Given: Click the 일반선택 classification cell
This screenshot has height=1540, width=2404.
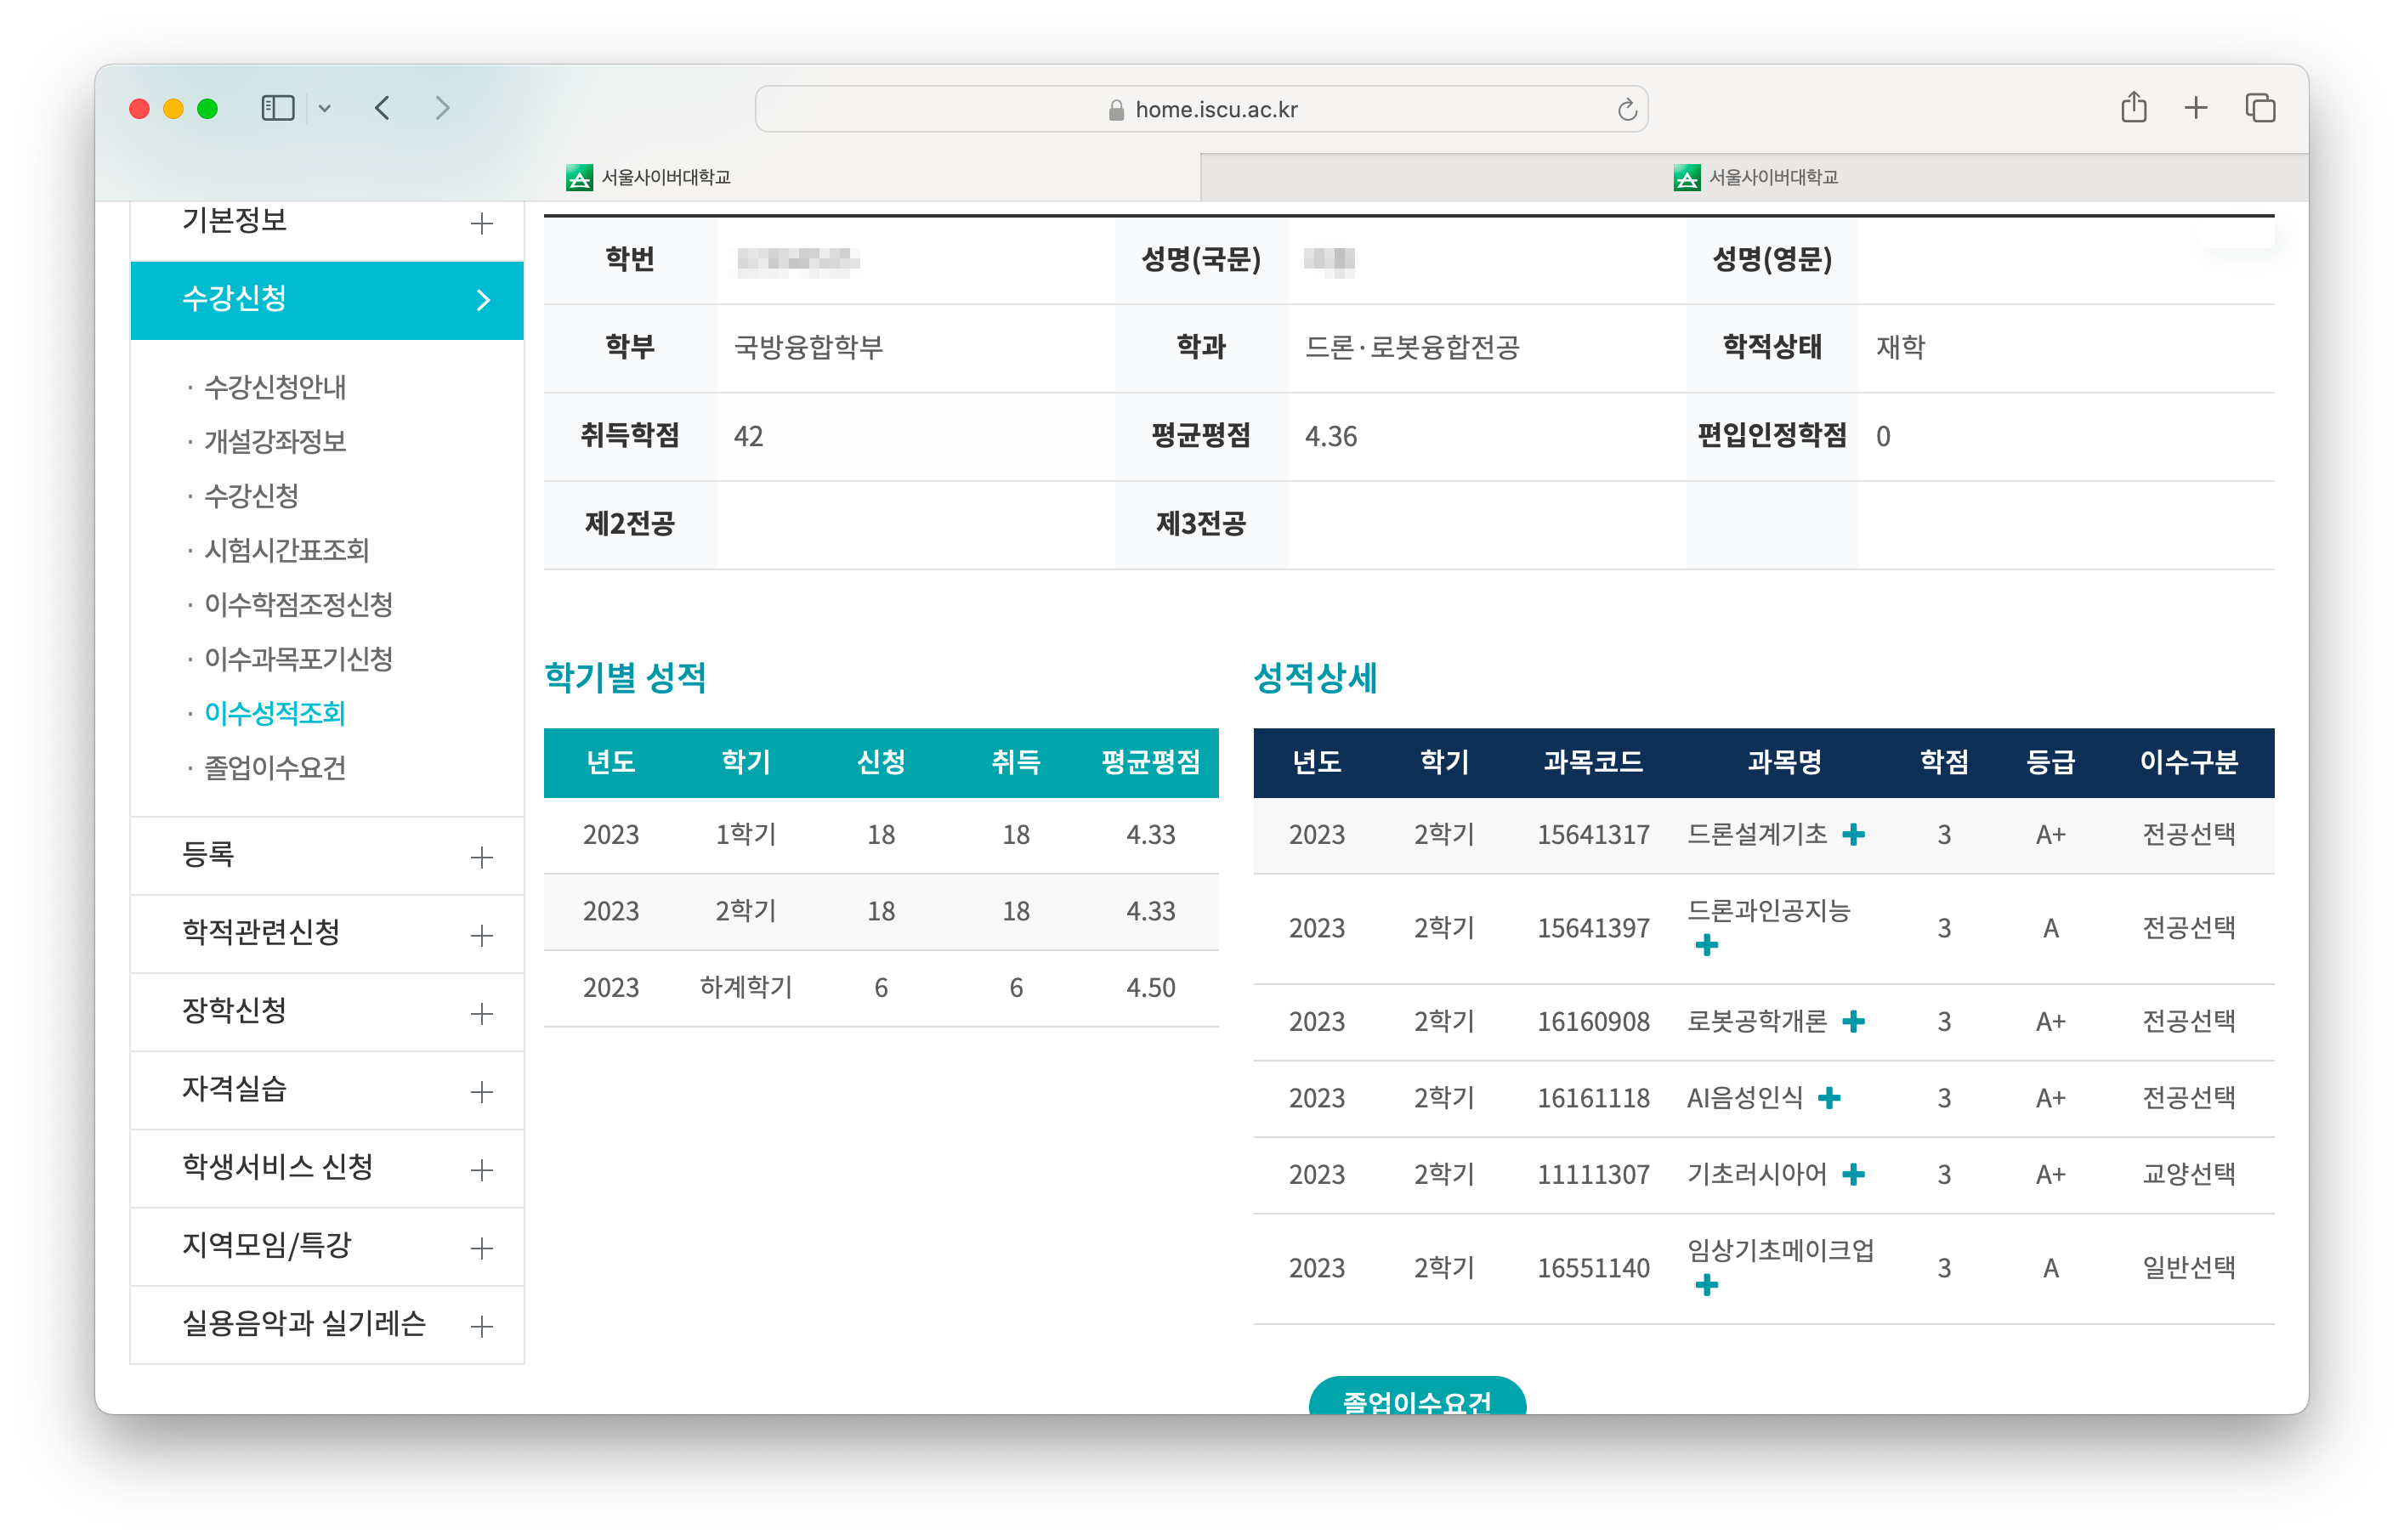Looking at the screenshot, I should [2188, 1268].
